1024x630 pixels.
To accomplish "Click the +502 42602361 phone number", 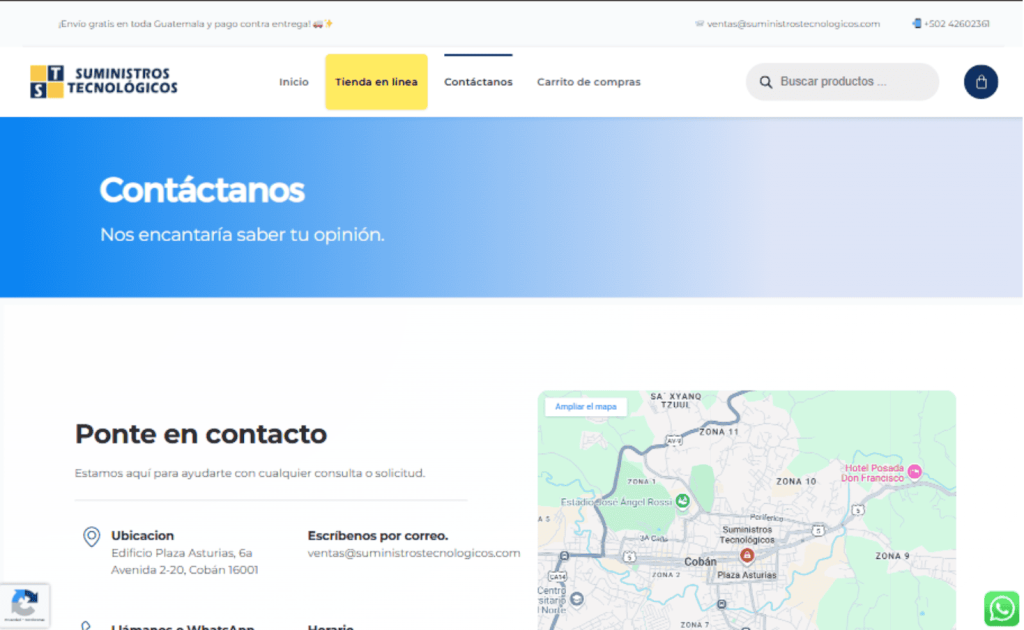I will point(956,24).
